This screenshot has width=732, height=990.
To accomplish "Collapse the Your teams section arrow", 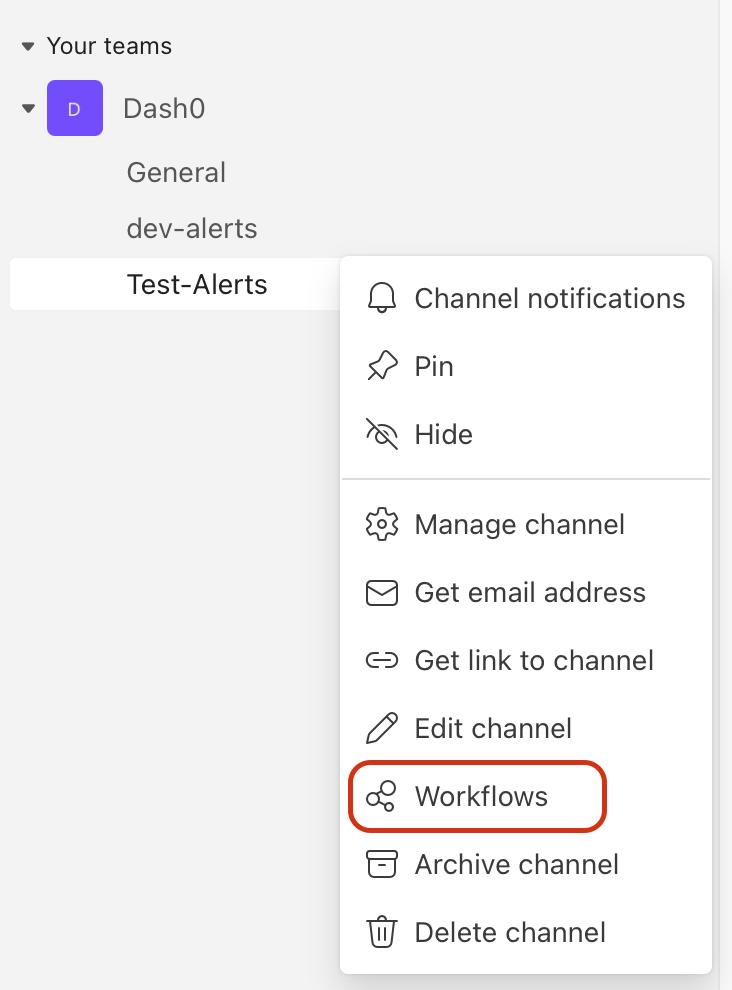I will pos(28,47).
